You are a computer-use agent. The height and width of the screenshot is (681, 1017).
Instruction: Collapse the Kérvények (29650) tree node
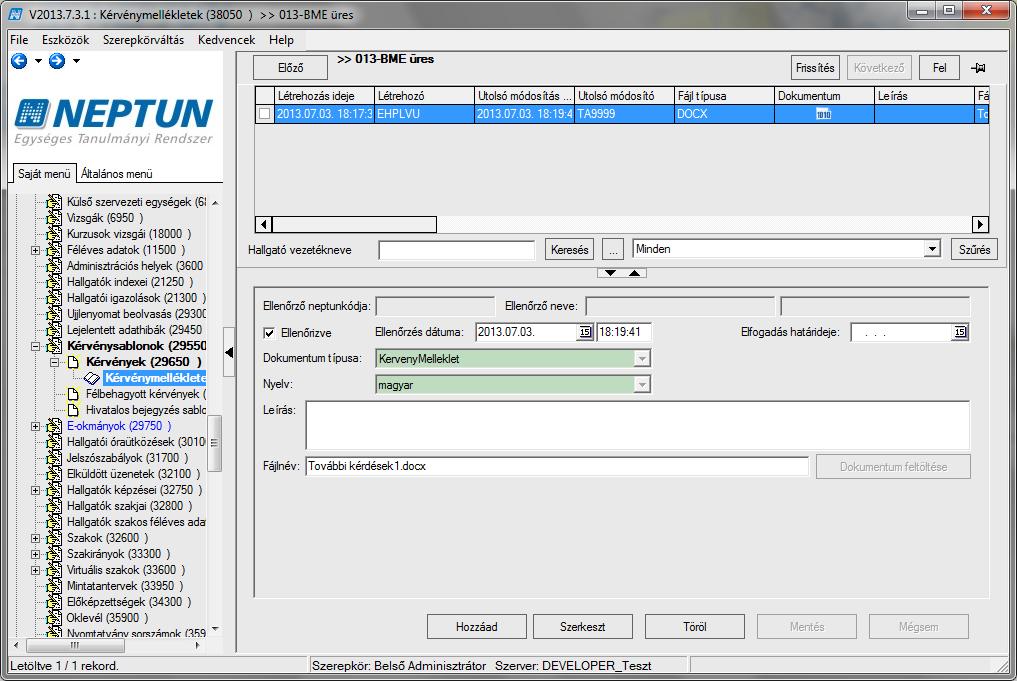point(54,362)
